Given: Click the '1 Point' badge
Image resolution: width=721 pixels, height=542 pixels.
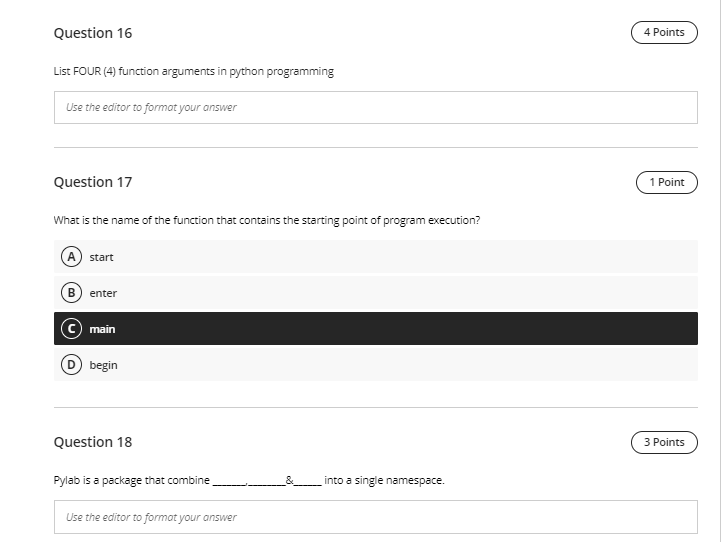Looking at the screenshot, I should pyautogui.click(x=667, y=183).
